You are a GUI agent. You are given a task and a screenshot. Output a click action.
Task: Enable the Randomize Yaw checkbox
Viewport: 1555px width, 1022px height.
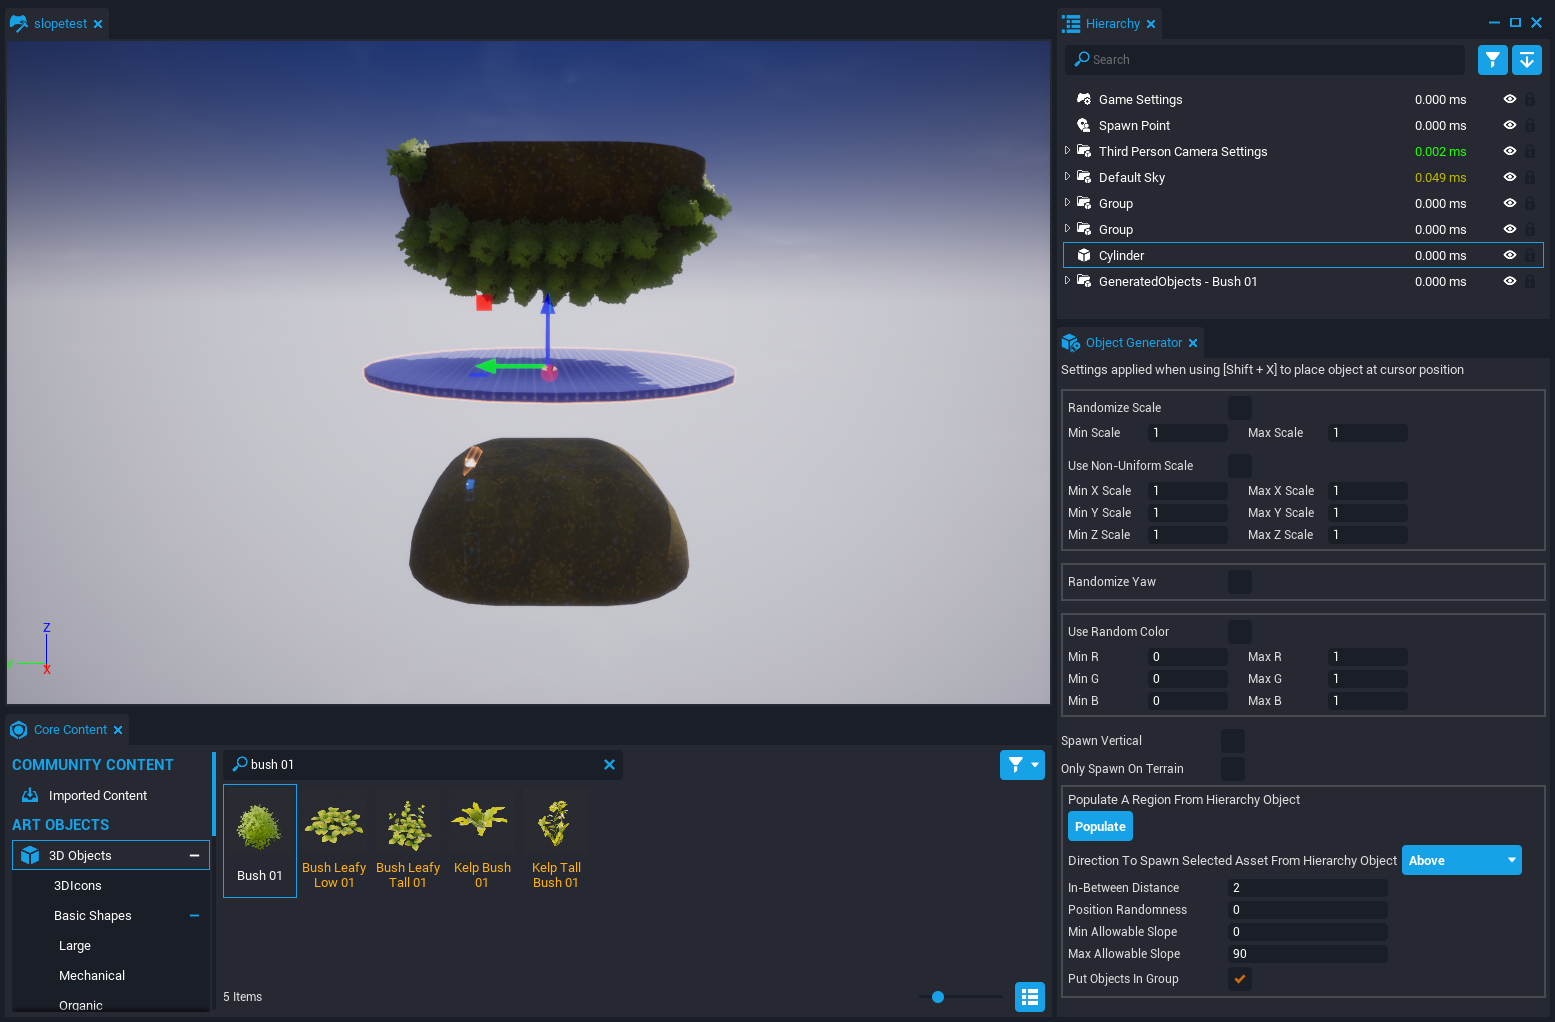1239,582
